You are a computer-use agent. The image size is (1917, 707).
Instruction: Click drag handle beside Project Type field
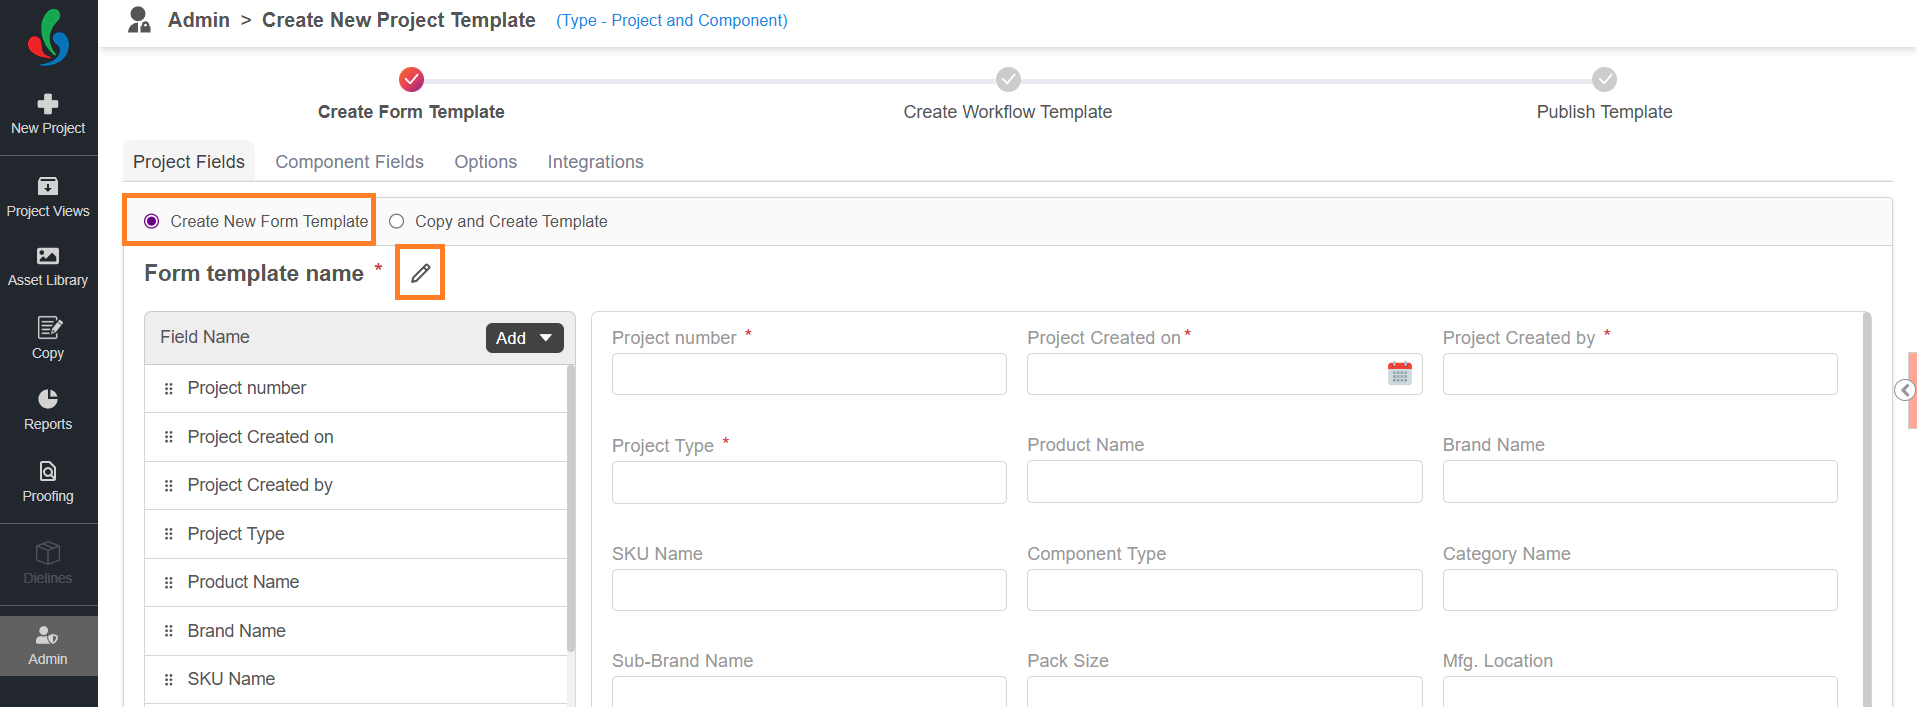point(168,534)
